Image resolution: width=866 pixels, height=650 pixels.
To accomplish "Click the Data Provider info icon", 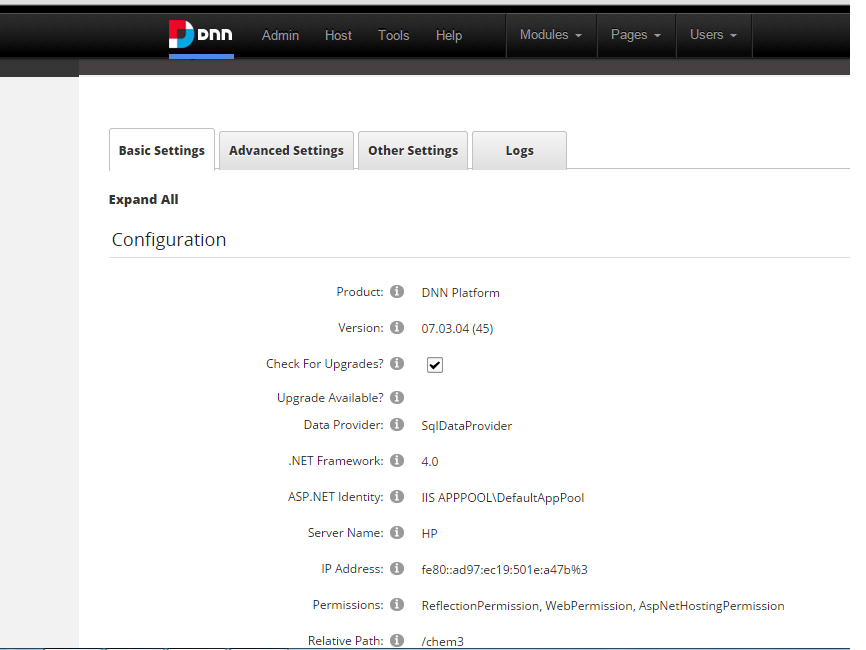I will click(x=397, y=425).
